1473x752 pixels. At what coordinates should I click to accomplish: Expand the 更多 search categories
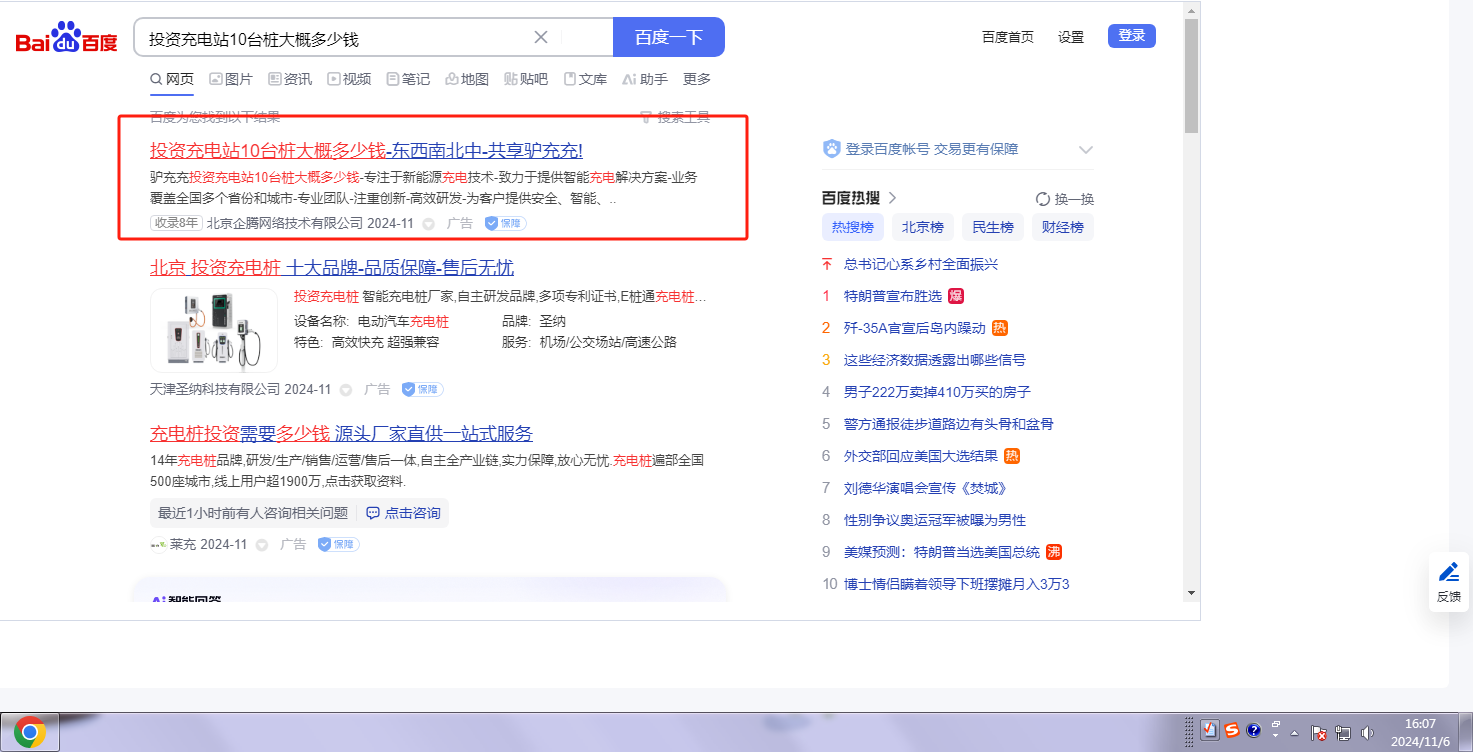pos(697,79)
